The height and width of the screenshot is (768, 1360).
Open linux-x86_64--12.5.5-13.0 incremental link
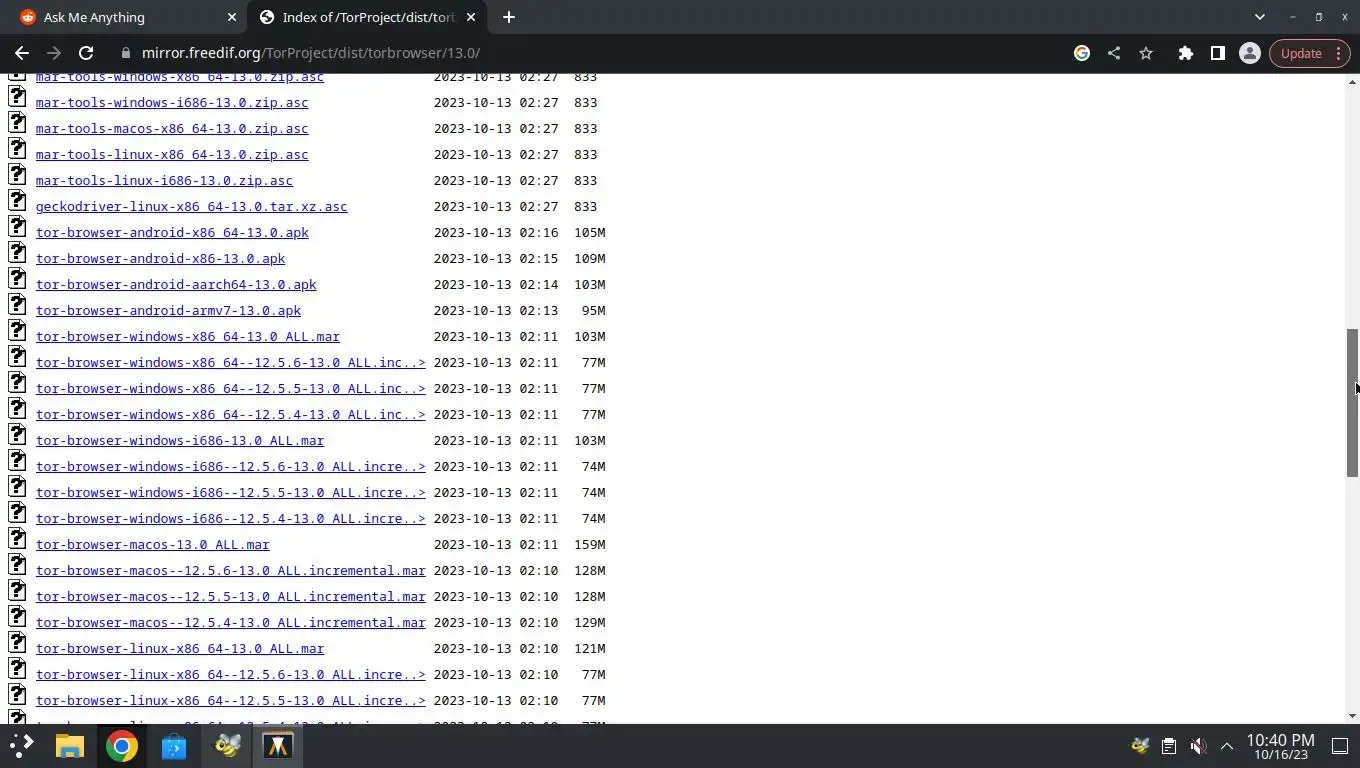coord(231,701)
